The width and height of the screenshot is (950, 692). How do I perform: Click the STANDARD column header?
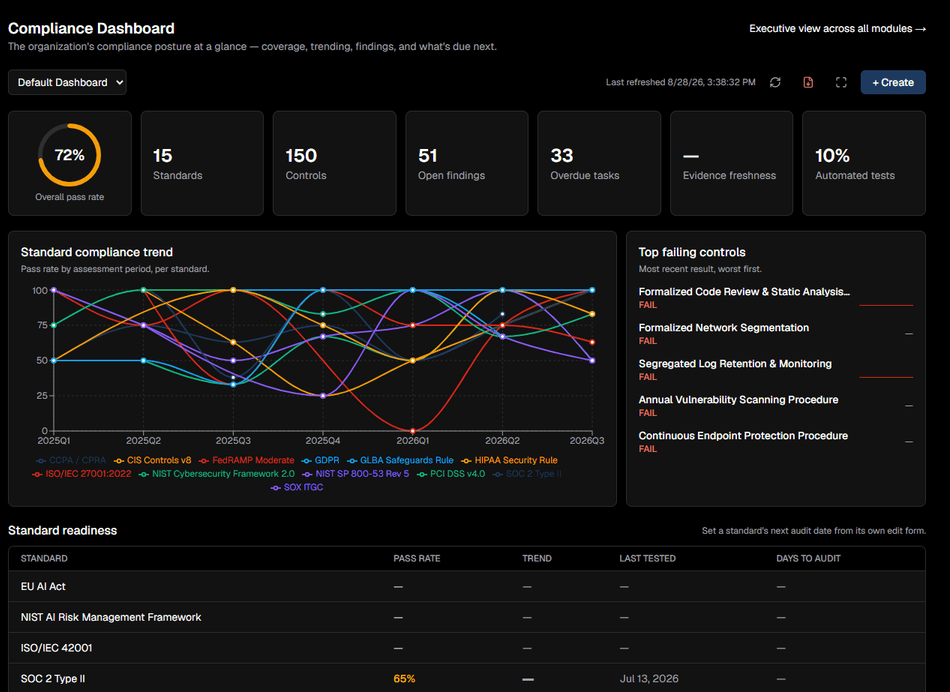coord(44,559)
